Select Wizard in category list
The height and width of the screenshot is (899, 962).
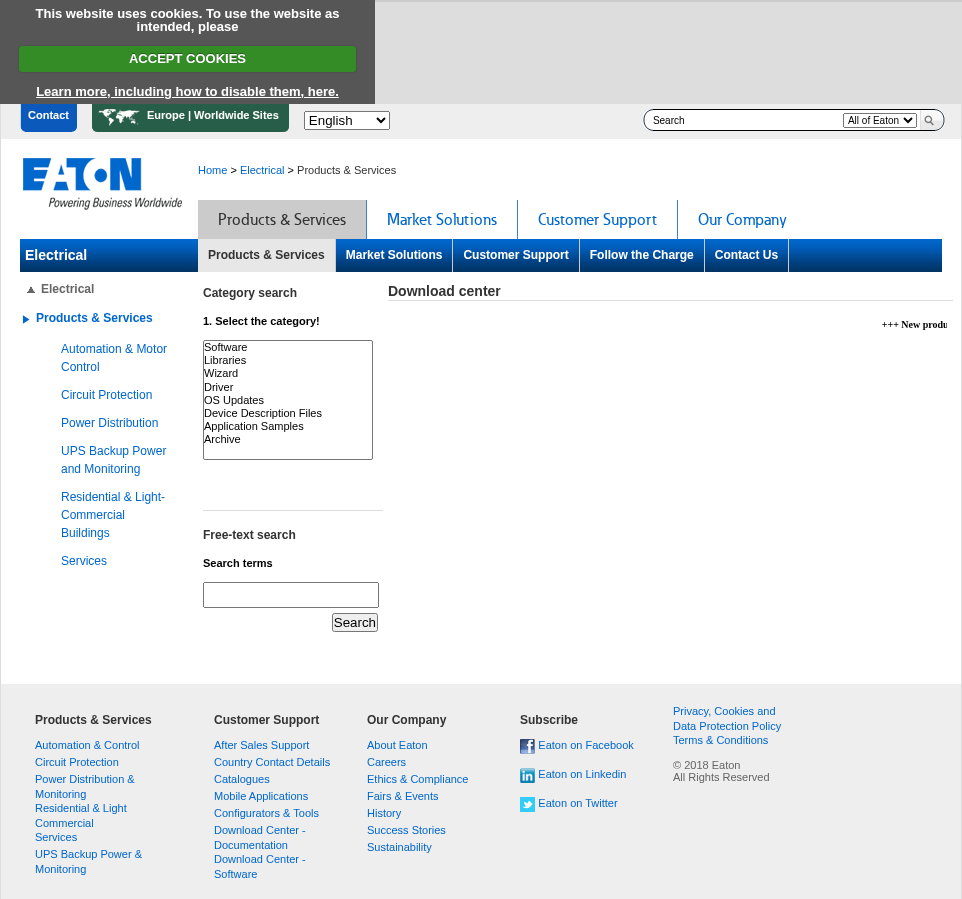(x=288, y=373)
